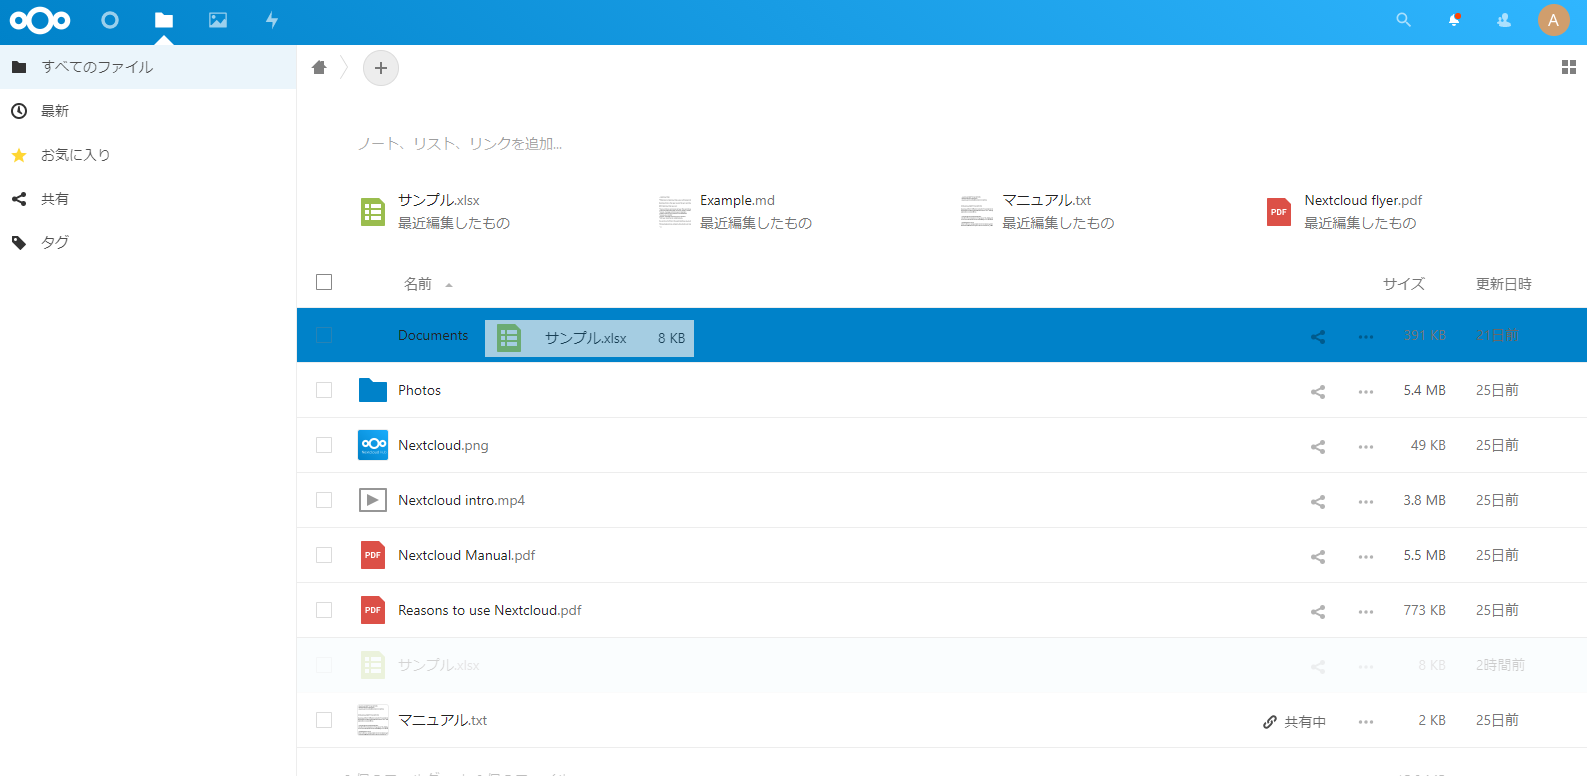This screenshot has width=1587, height=776.
Task: Share Nextcloud.png via share icon
Action: coord(1318,447)
